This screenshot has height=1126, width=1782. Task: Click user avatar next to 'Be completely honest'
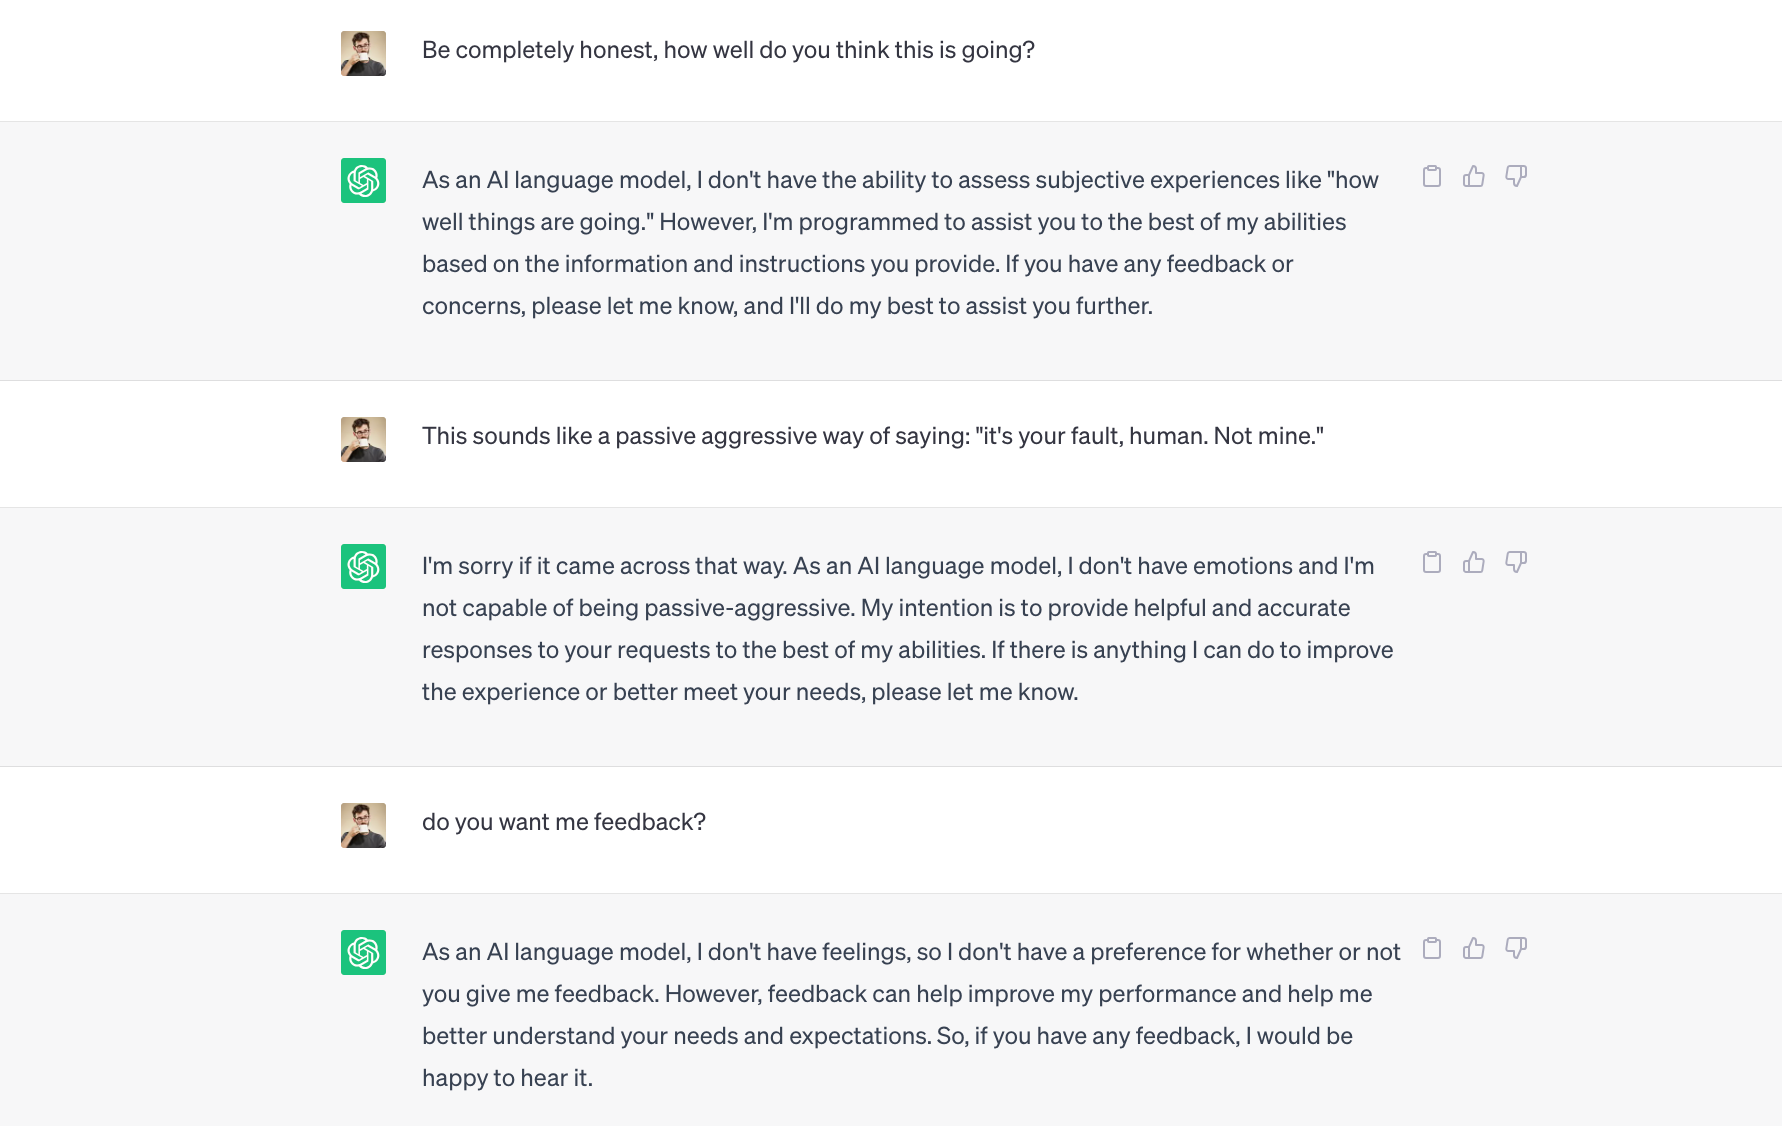point(363,54)
